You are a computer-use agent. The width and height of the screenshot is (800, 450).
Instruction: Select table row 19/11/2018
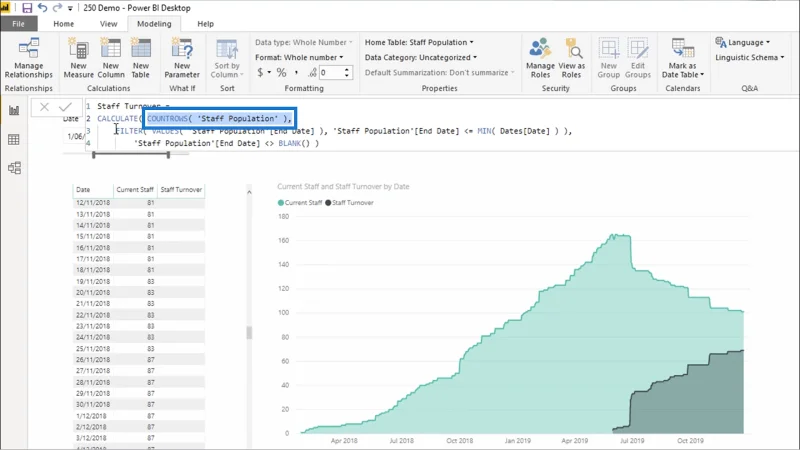coord(139,281)
